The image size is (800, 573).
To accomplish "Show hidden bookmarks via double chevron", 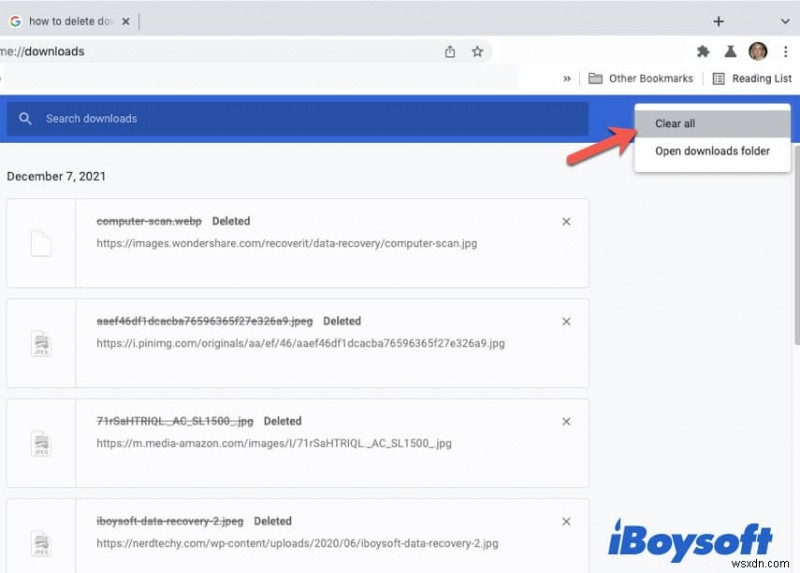I will coord(567,79).
